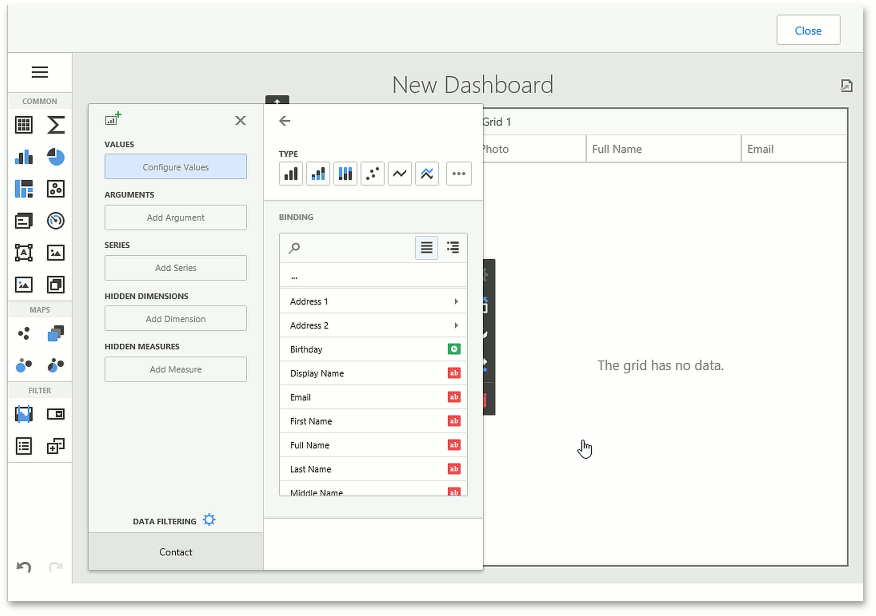Click the Close button at top right
This screenshot has height=616, width=876.
[808, 31]
